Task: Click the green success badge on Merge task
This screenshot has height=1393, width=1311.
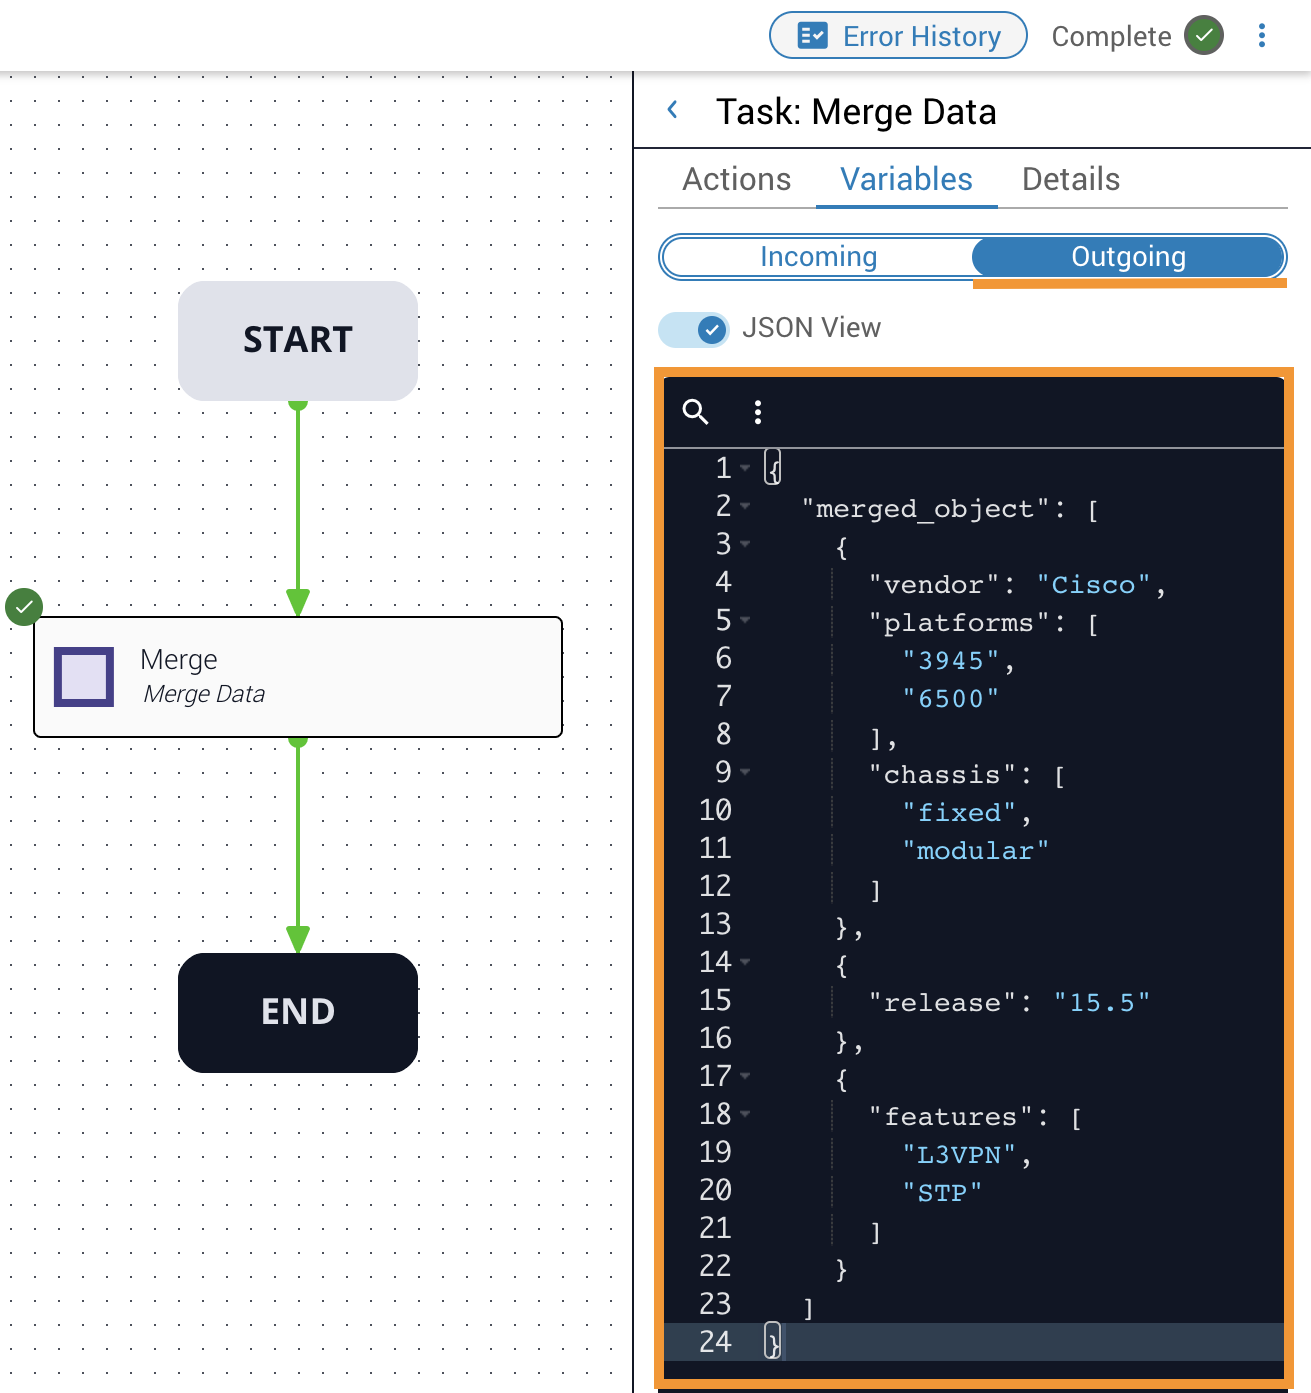Action: (x=24, y=606)
